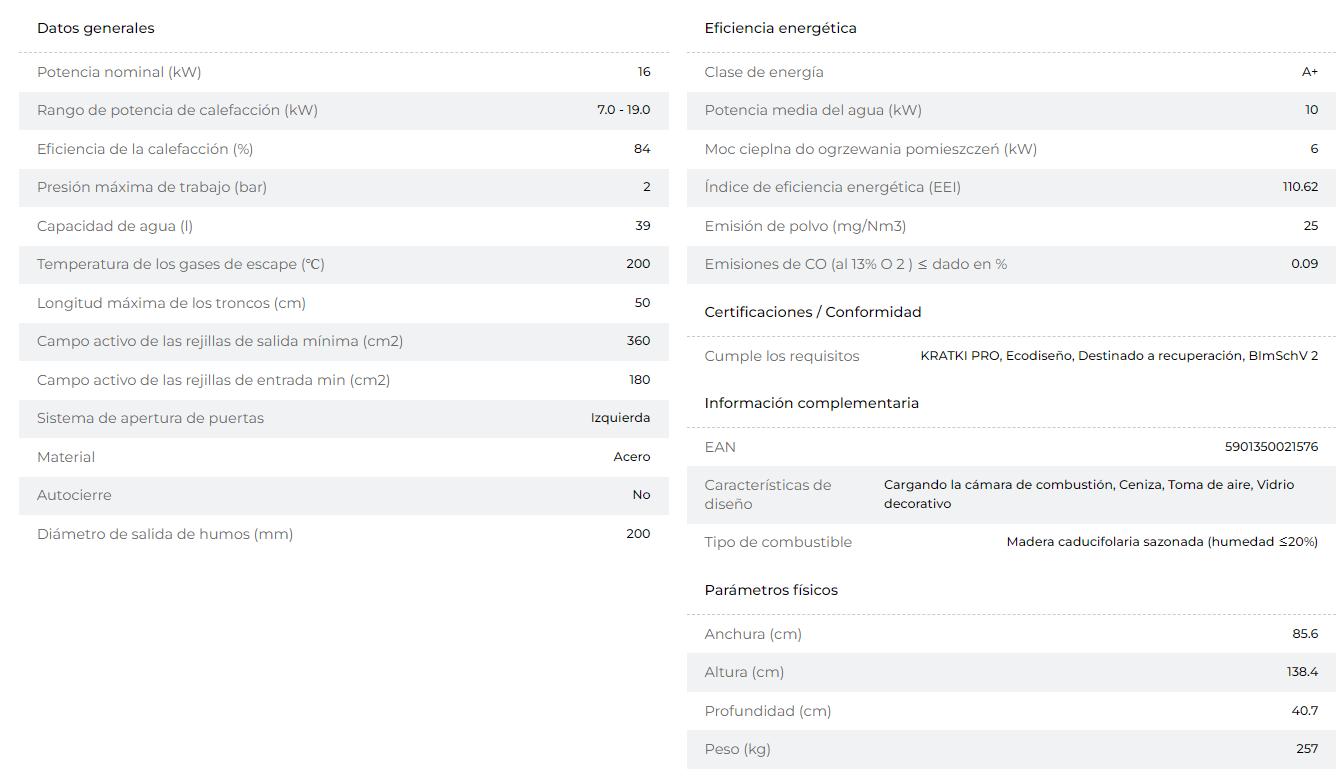The height and width of the screenshot is (774, 1338).
Task: Click the Parámetros físicos heading
Action: coord(771,590)
